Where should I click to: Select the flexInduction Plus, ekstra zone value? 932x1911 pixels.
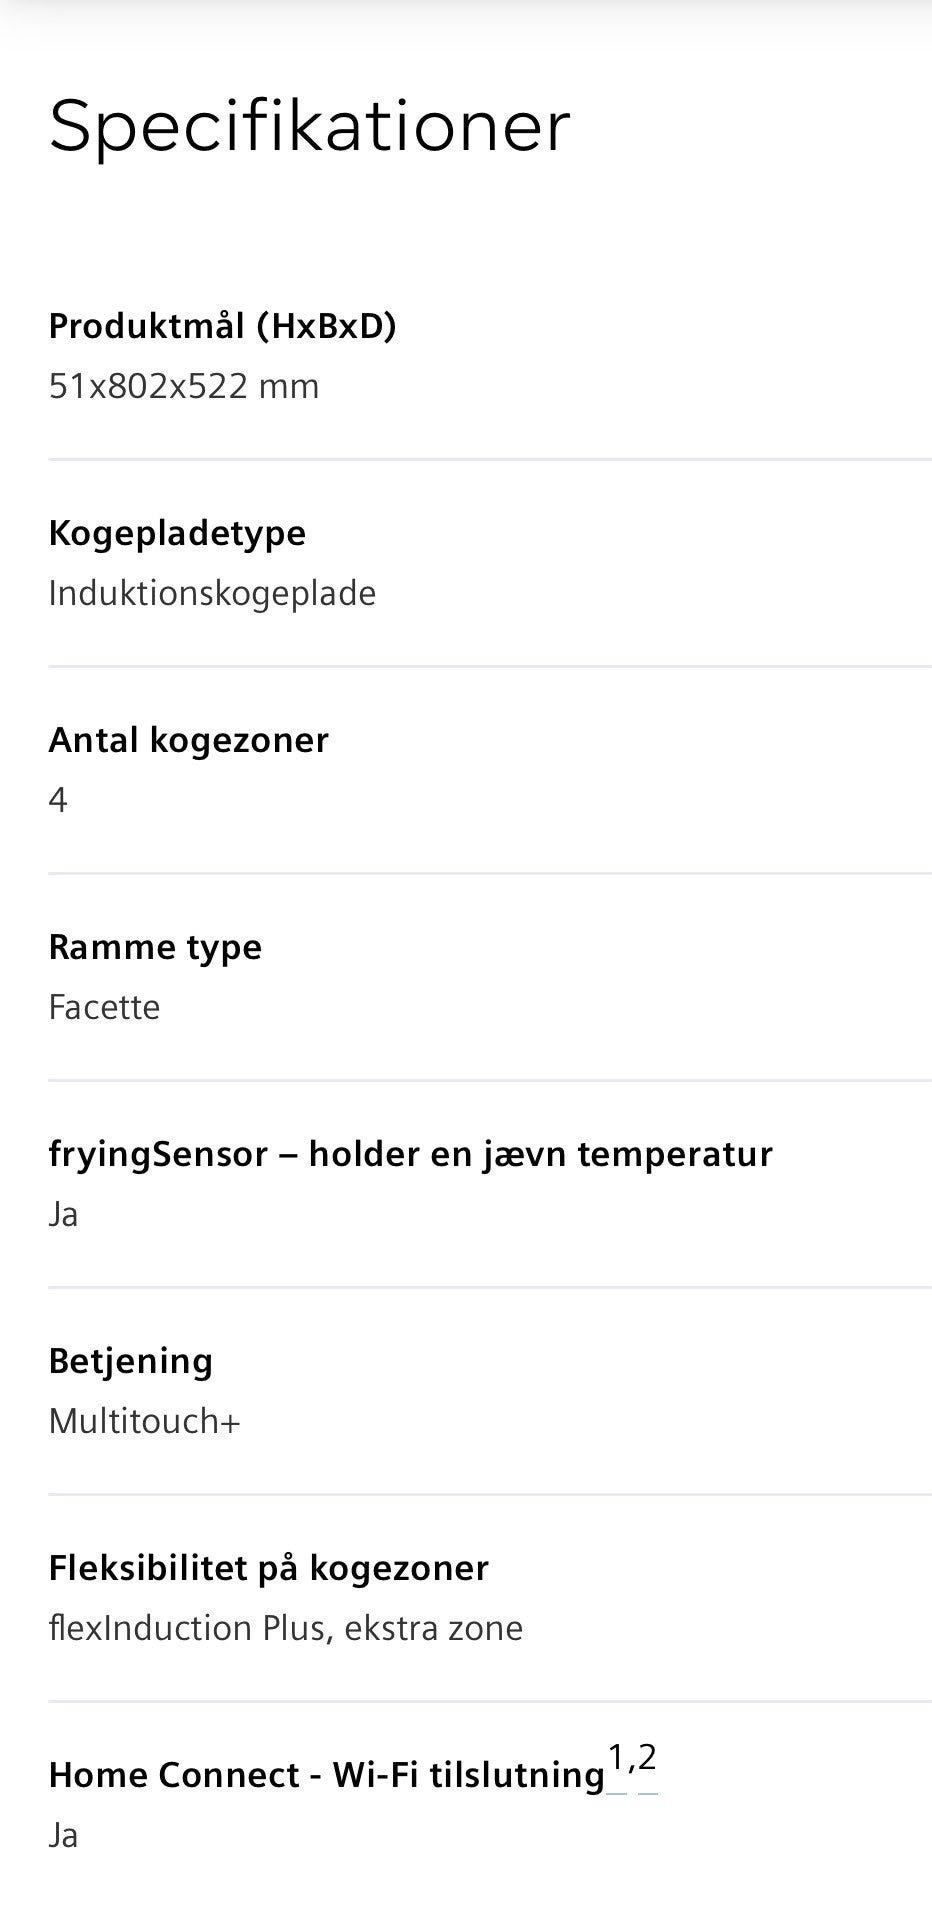tap(285, 1628)
